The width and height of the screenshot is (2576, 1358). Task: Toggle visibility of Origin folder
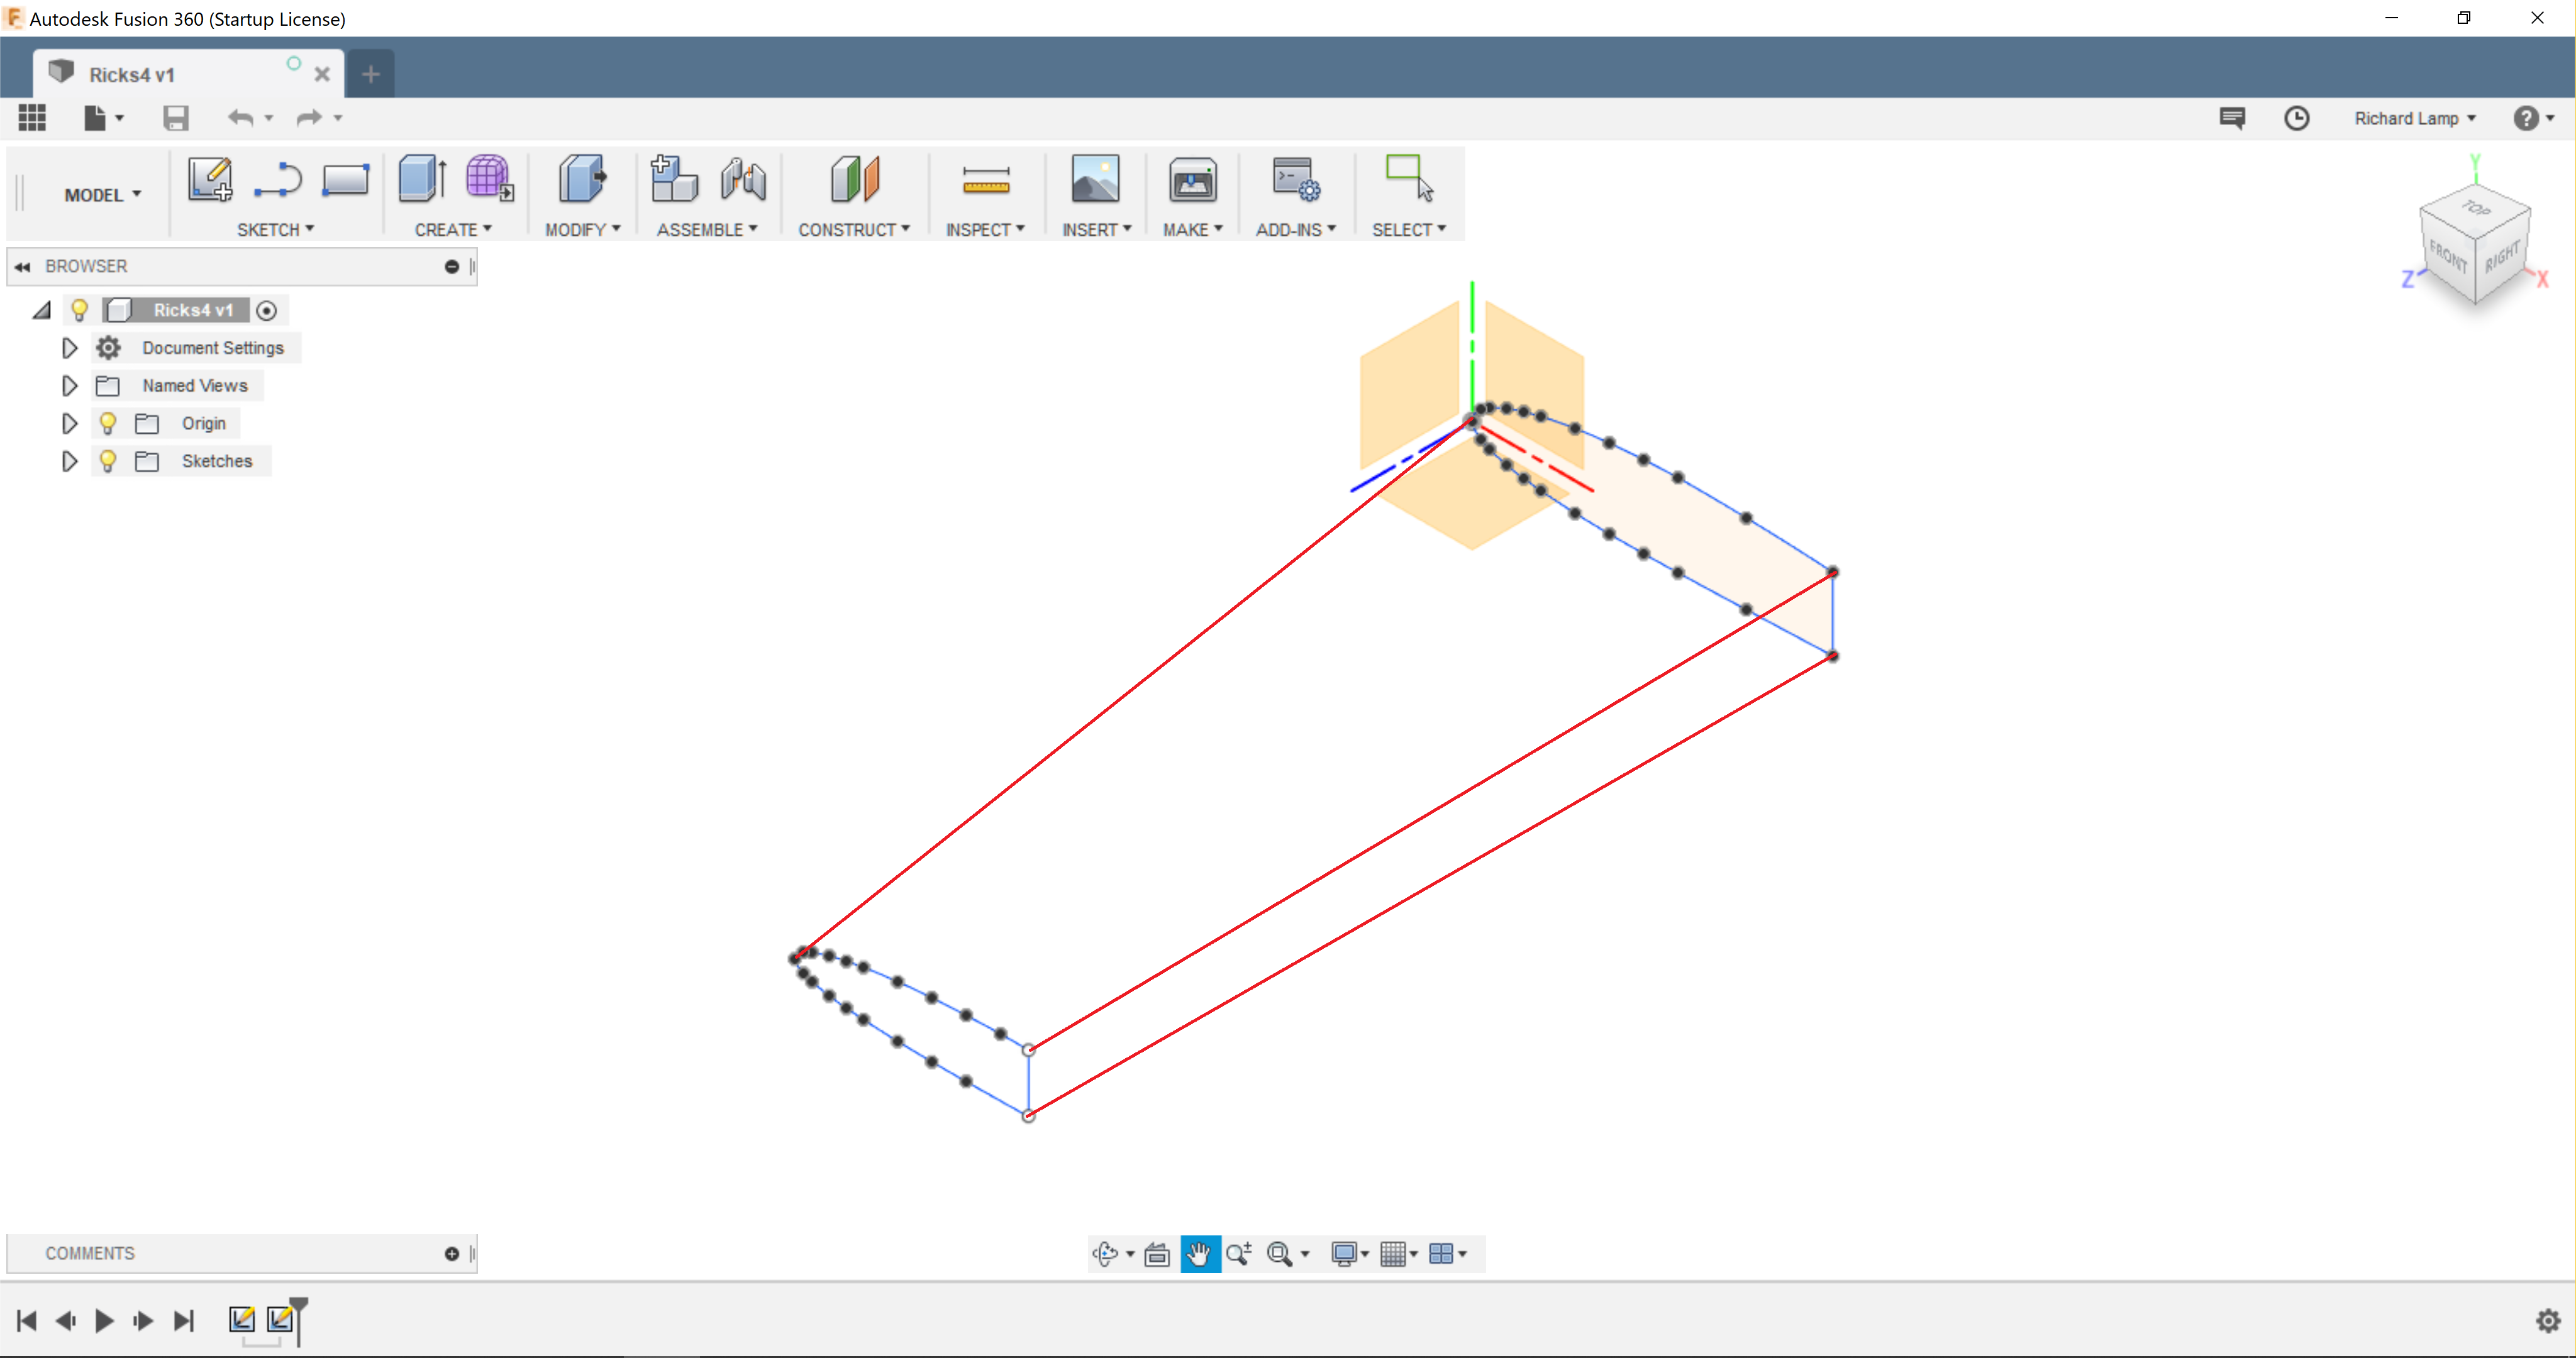point(108,422)
